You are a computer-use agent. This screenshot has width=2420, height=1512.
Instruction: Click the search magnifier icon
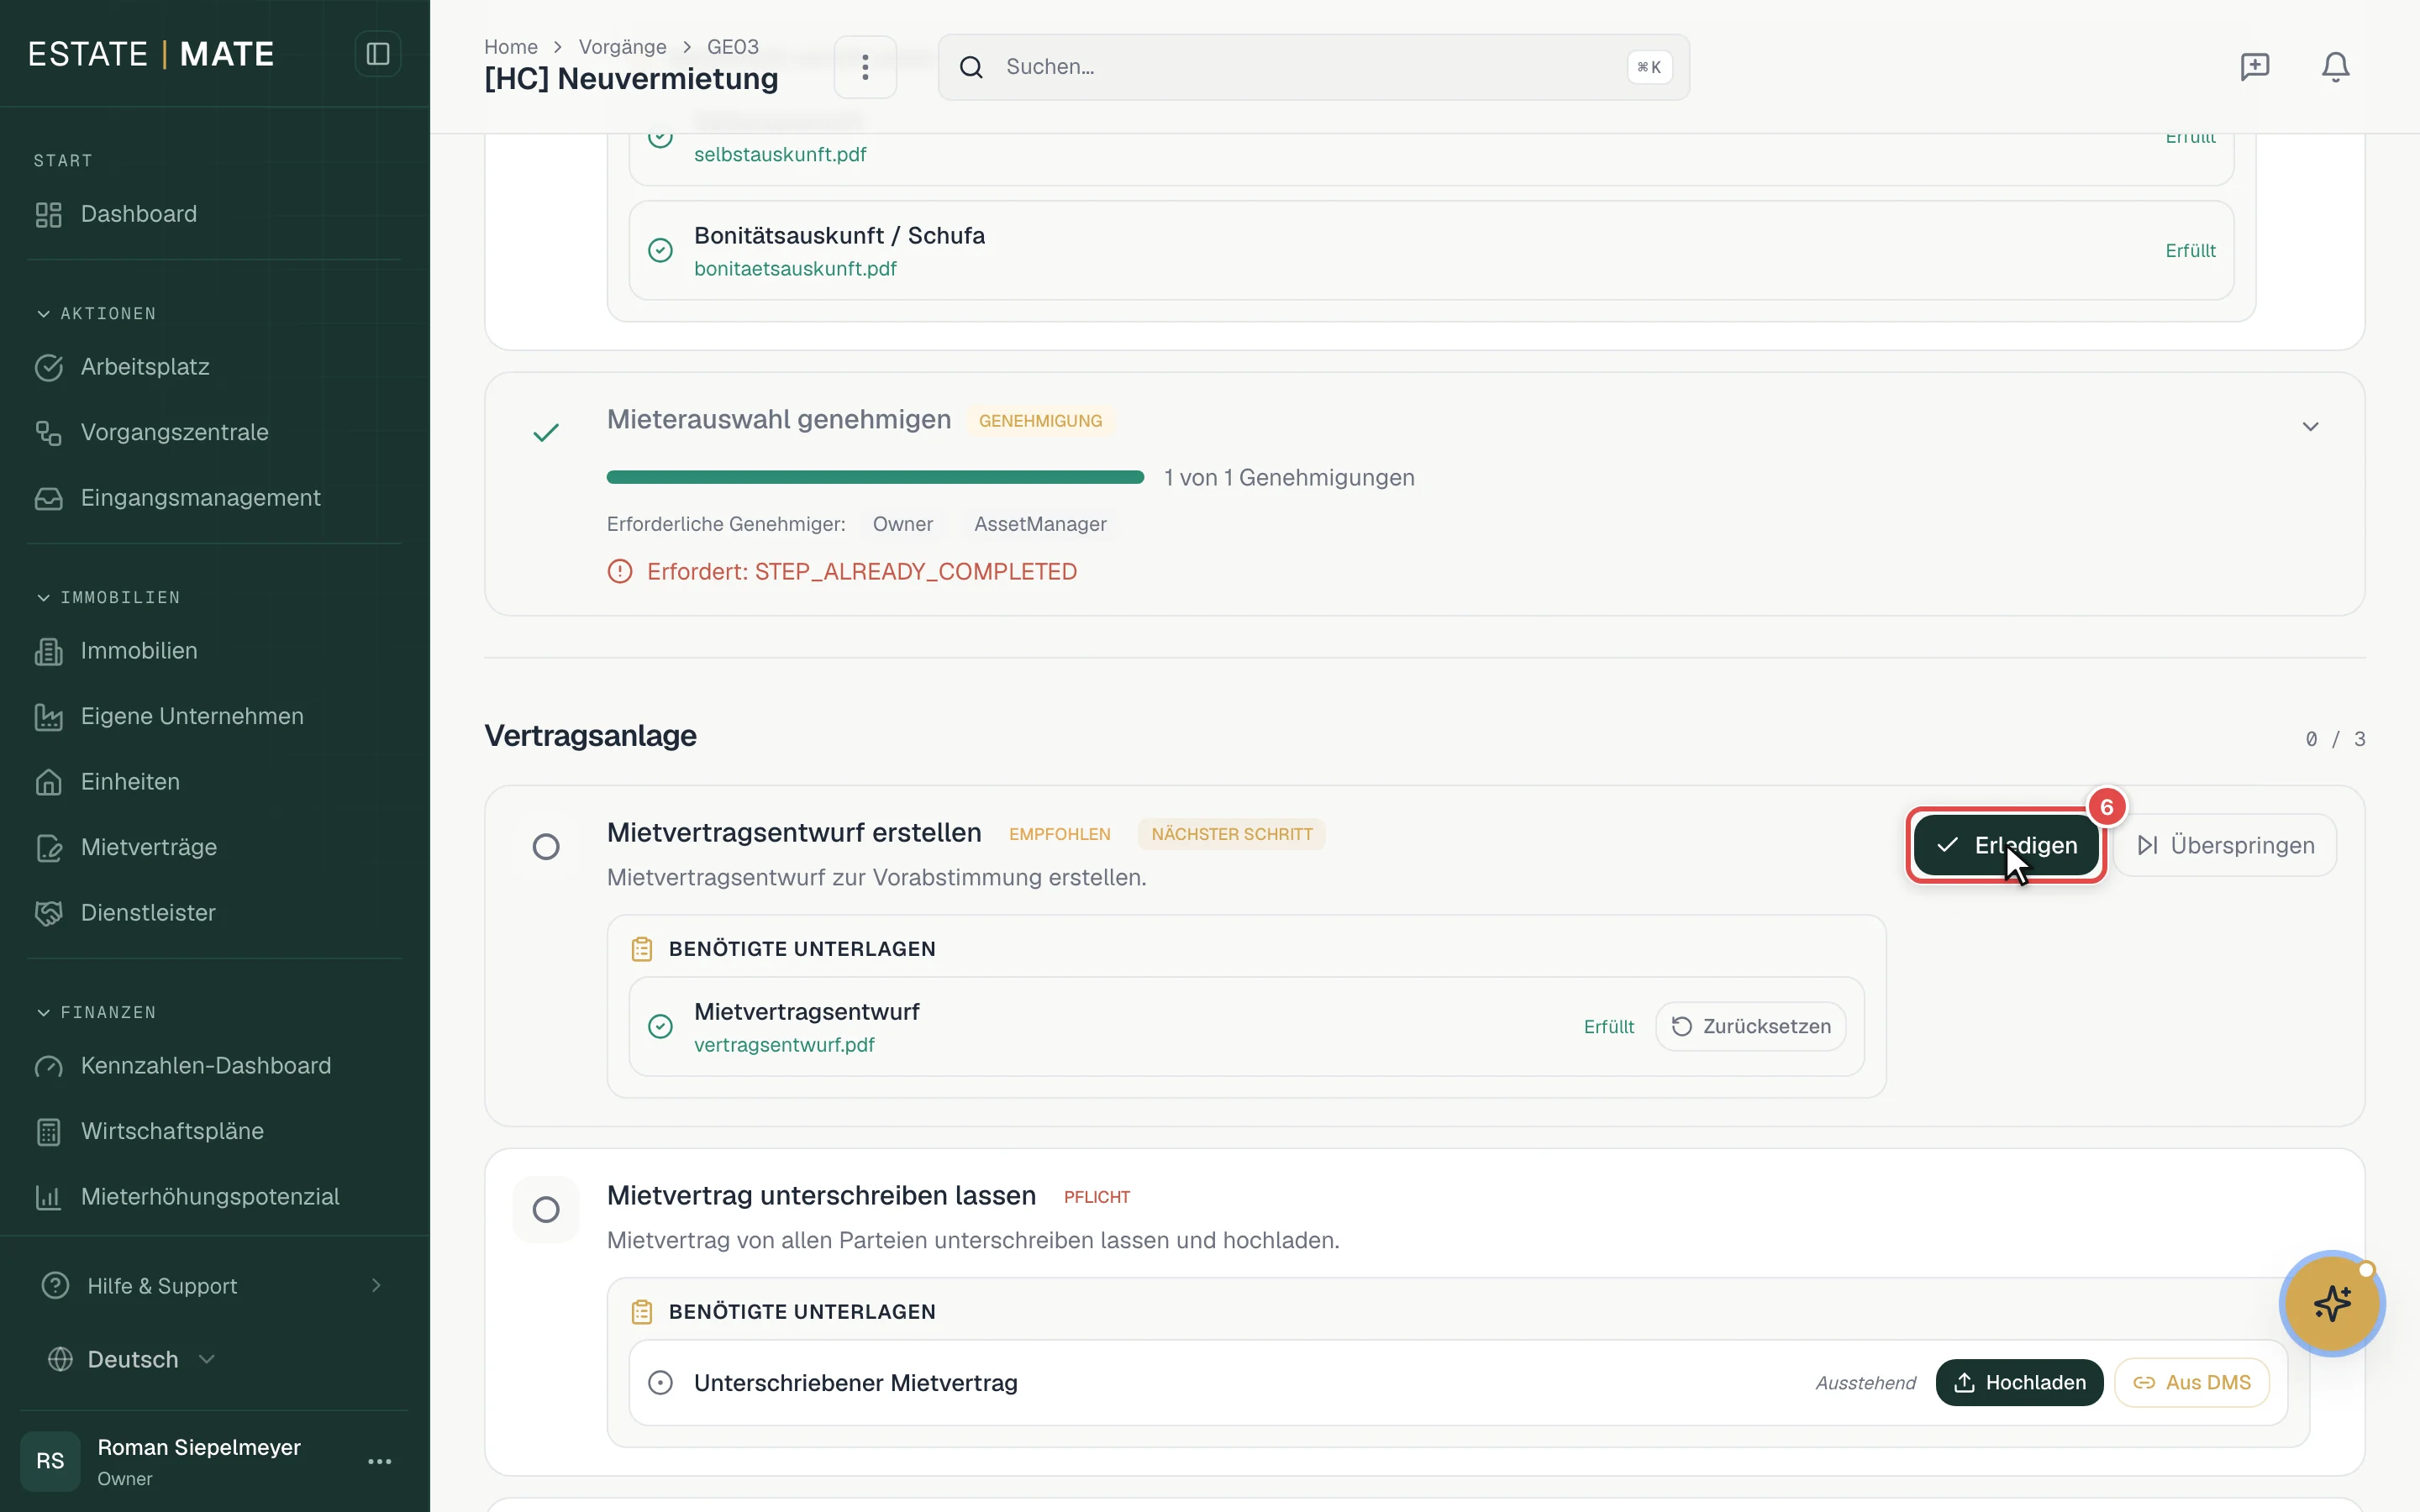971,67
